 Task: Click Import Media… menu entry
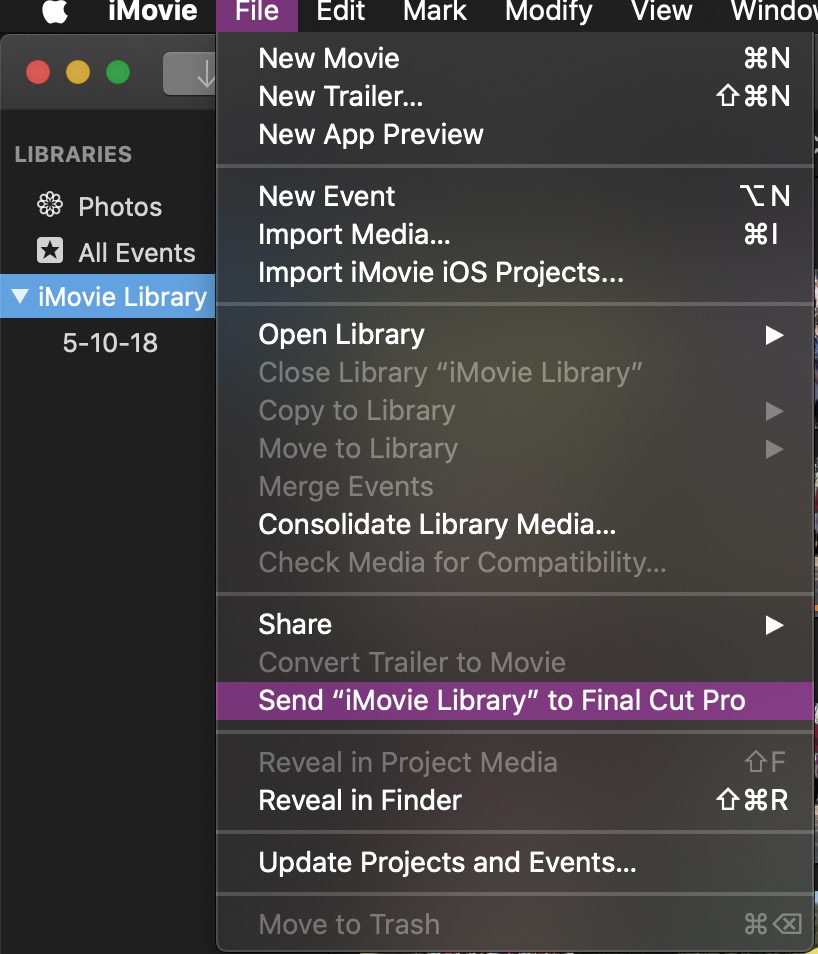pos(354,234)
